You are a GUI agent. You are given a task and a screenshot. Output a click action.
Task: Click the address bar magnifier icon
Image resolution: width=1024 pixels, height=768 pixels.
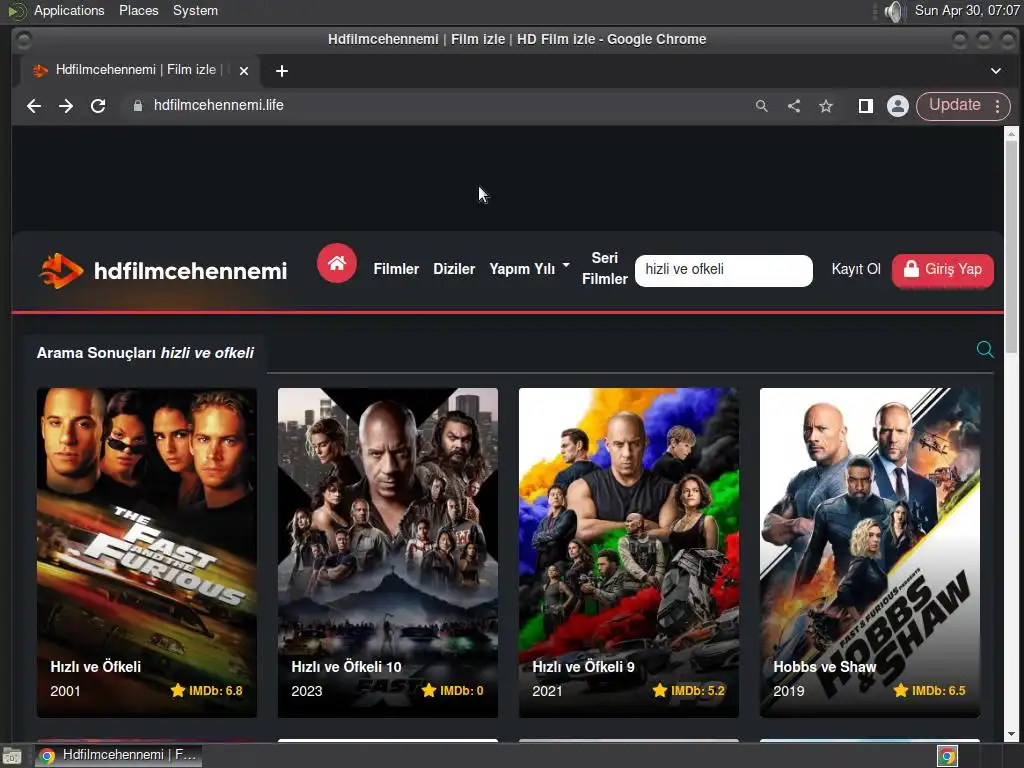point(761,106)
